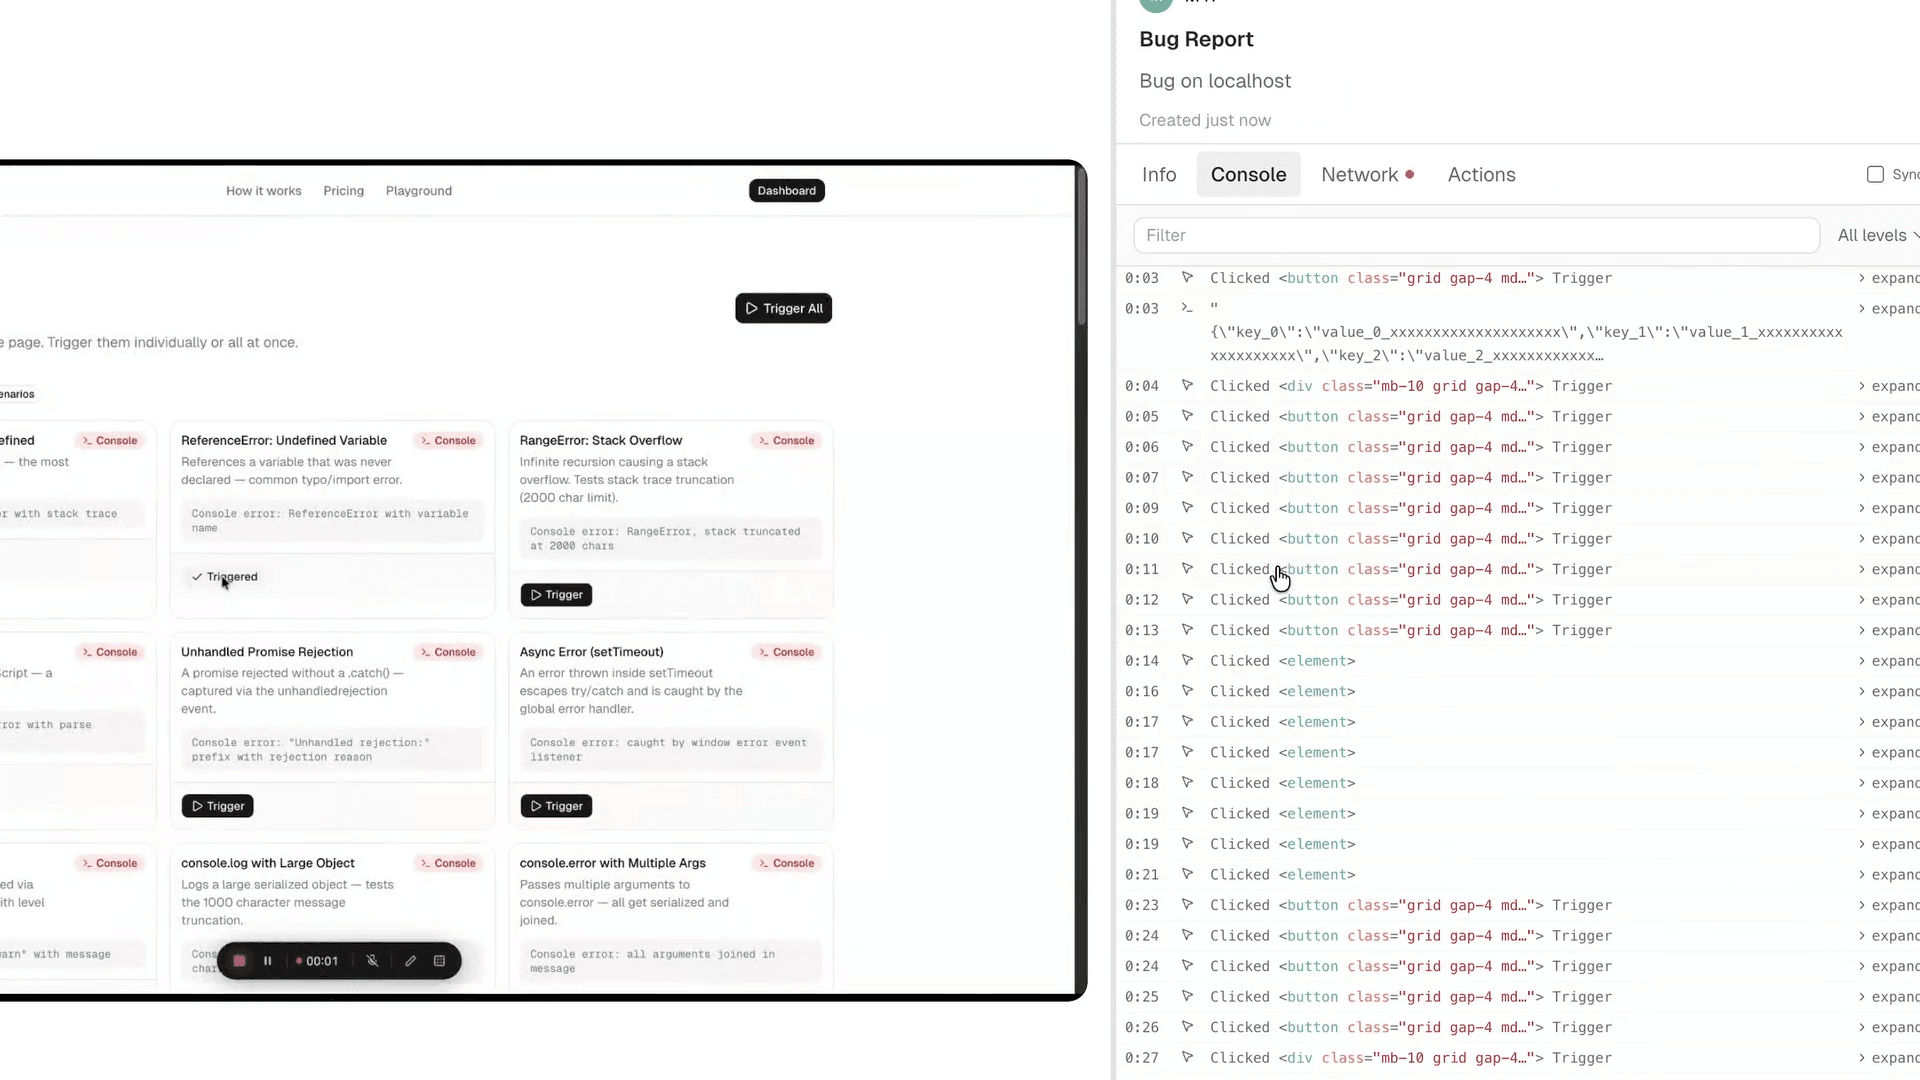Image resolution: width=1920 pixels, height=1080 pixels.
Task: Pause the recording in the control bar
Action: pyautogui.click(x=268, y=960)
